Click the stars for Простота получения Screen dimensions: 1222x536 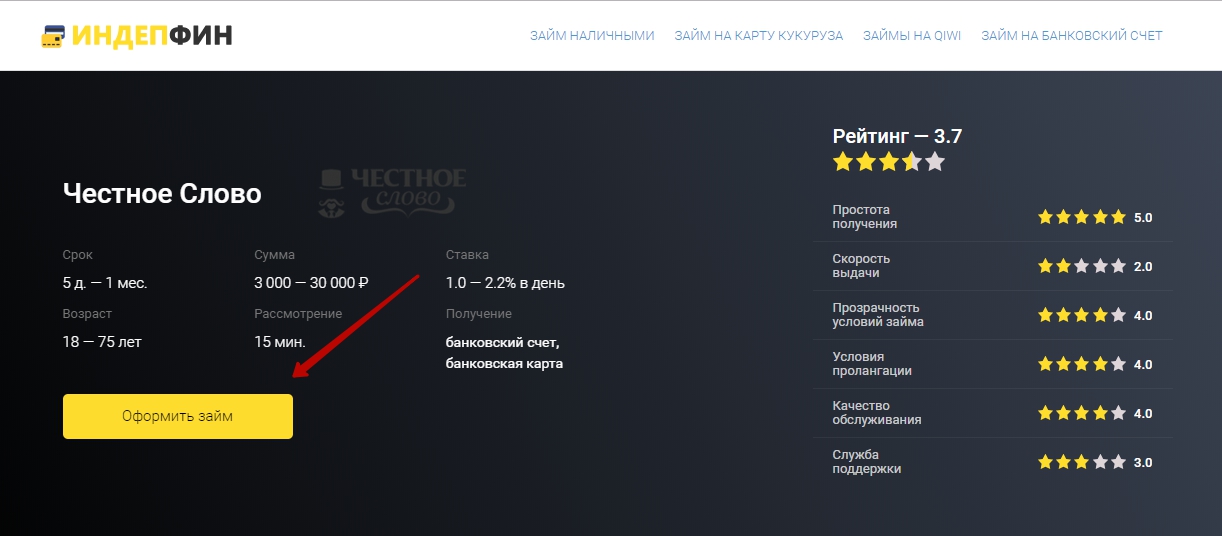(x=1082, y=217)
